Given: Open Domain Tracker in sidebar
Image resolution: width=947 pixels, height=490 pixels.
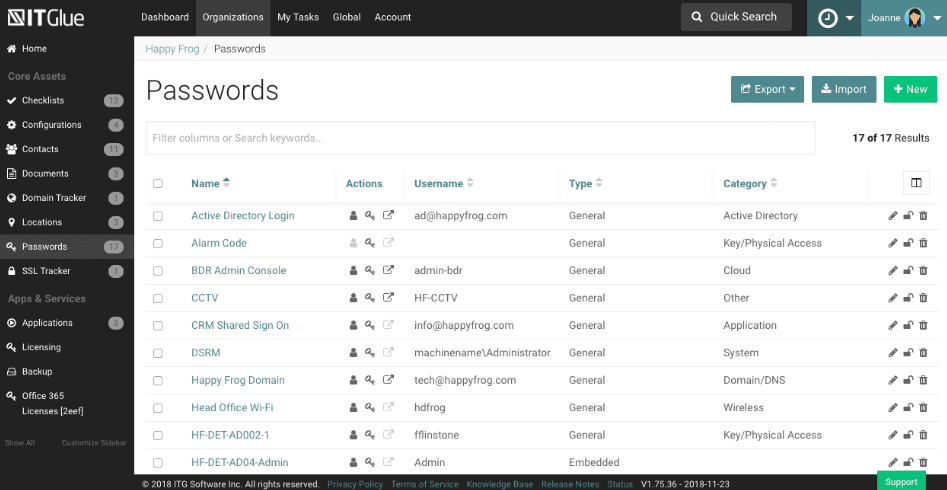Looking at the screenshot, I should tap(66, 198).
